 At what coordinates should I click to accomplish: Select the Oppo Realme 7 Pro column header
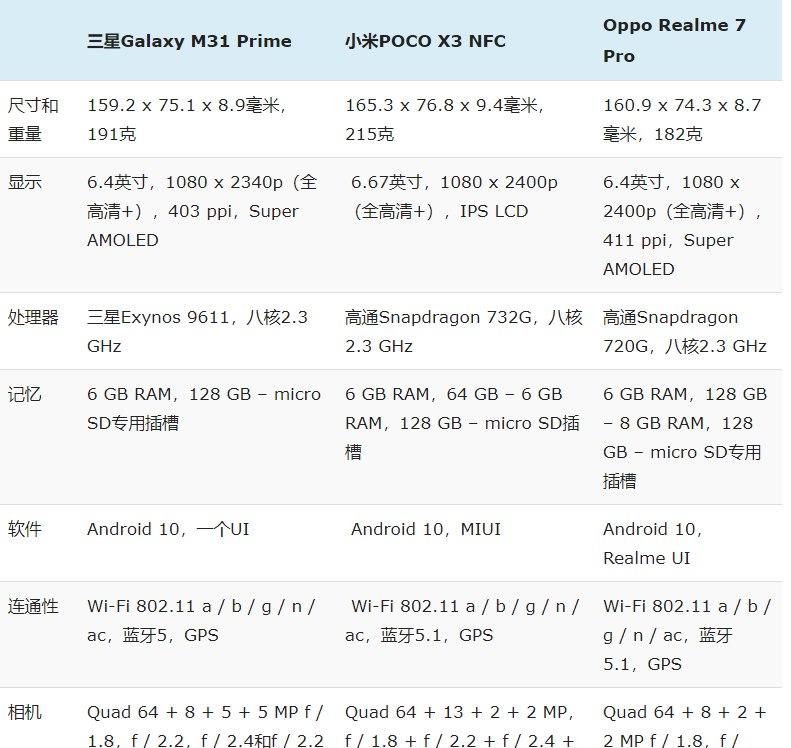pyautogui.click(x=674, y=40)
